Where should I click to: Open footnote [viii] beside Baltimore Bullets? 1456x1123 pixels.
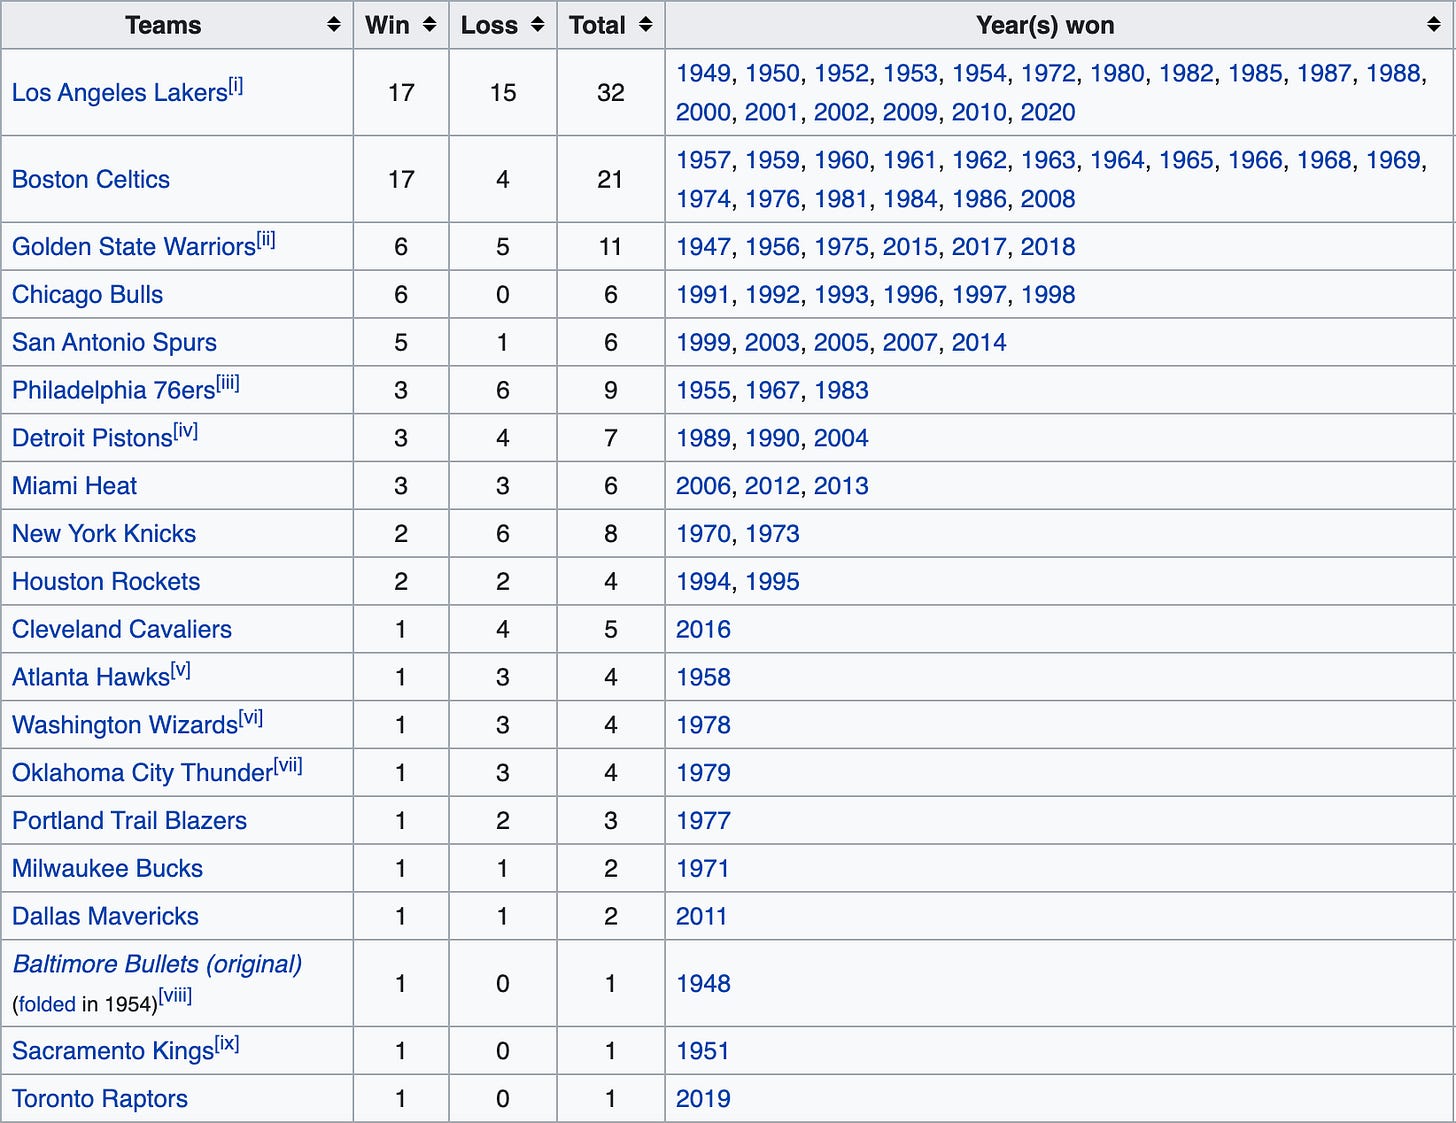[175, 996]
